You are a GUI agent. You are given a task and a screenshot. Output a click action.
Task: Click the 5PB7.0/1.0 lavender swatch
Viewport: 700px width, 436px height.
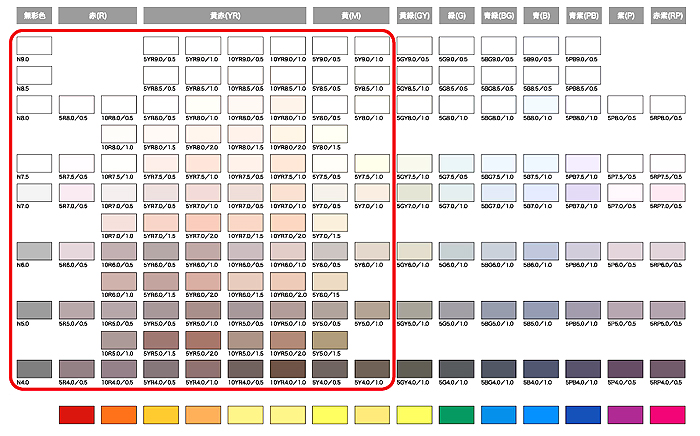(x=582, y=192)
